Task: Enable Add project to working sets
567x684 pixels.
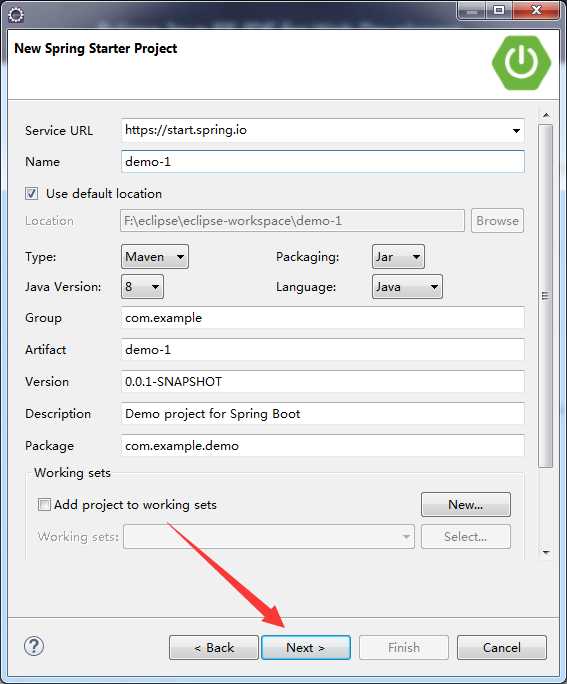Action: [x=44, y=505]
